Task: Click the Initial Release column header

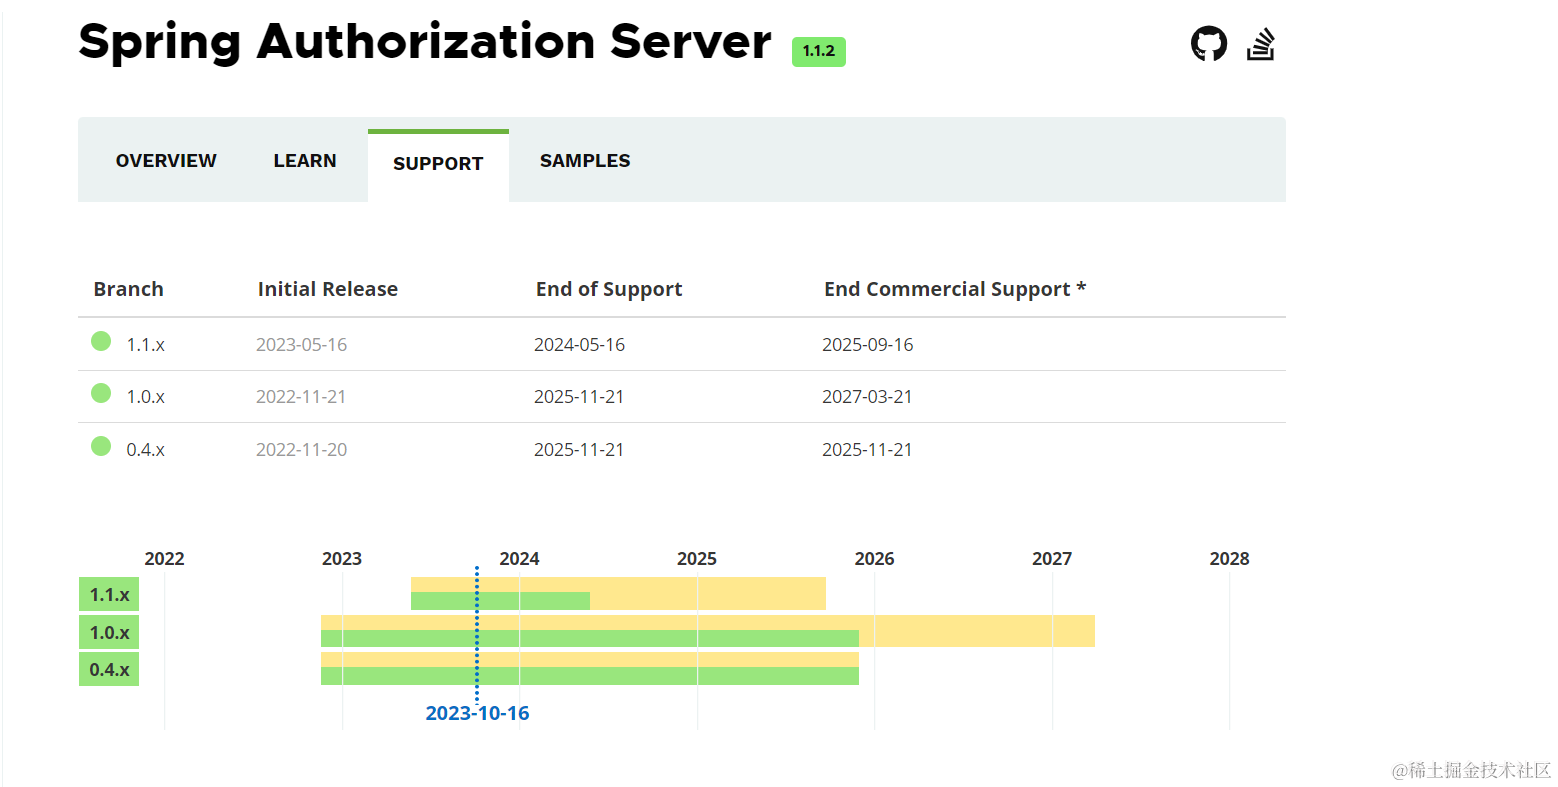Action: pyautogui.click(x=328, y=289)
